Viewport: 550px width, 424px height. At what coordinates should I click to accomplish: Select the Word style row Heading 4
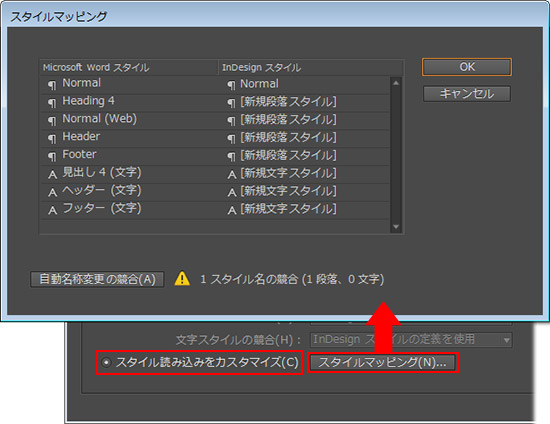[129, 102]
